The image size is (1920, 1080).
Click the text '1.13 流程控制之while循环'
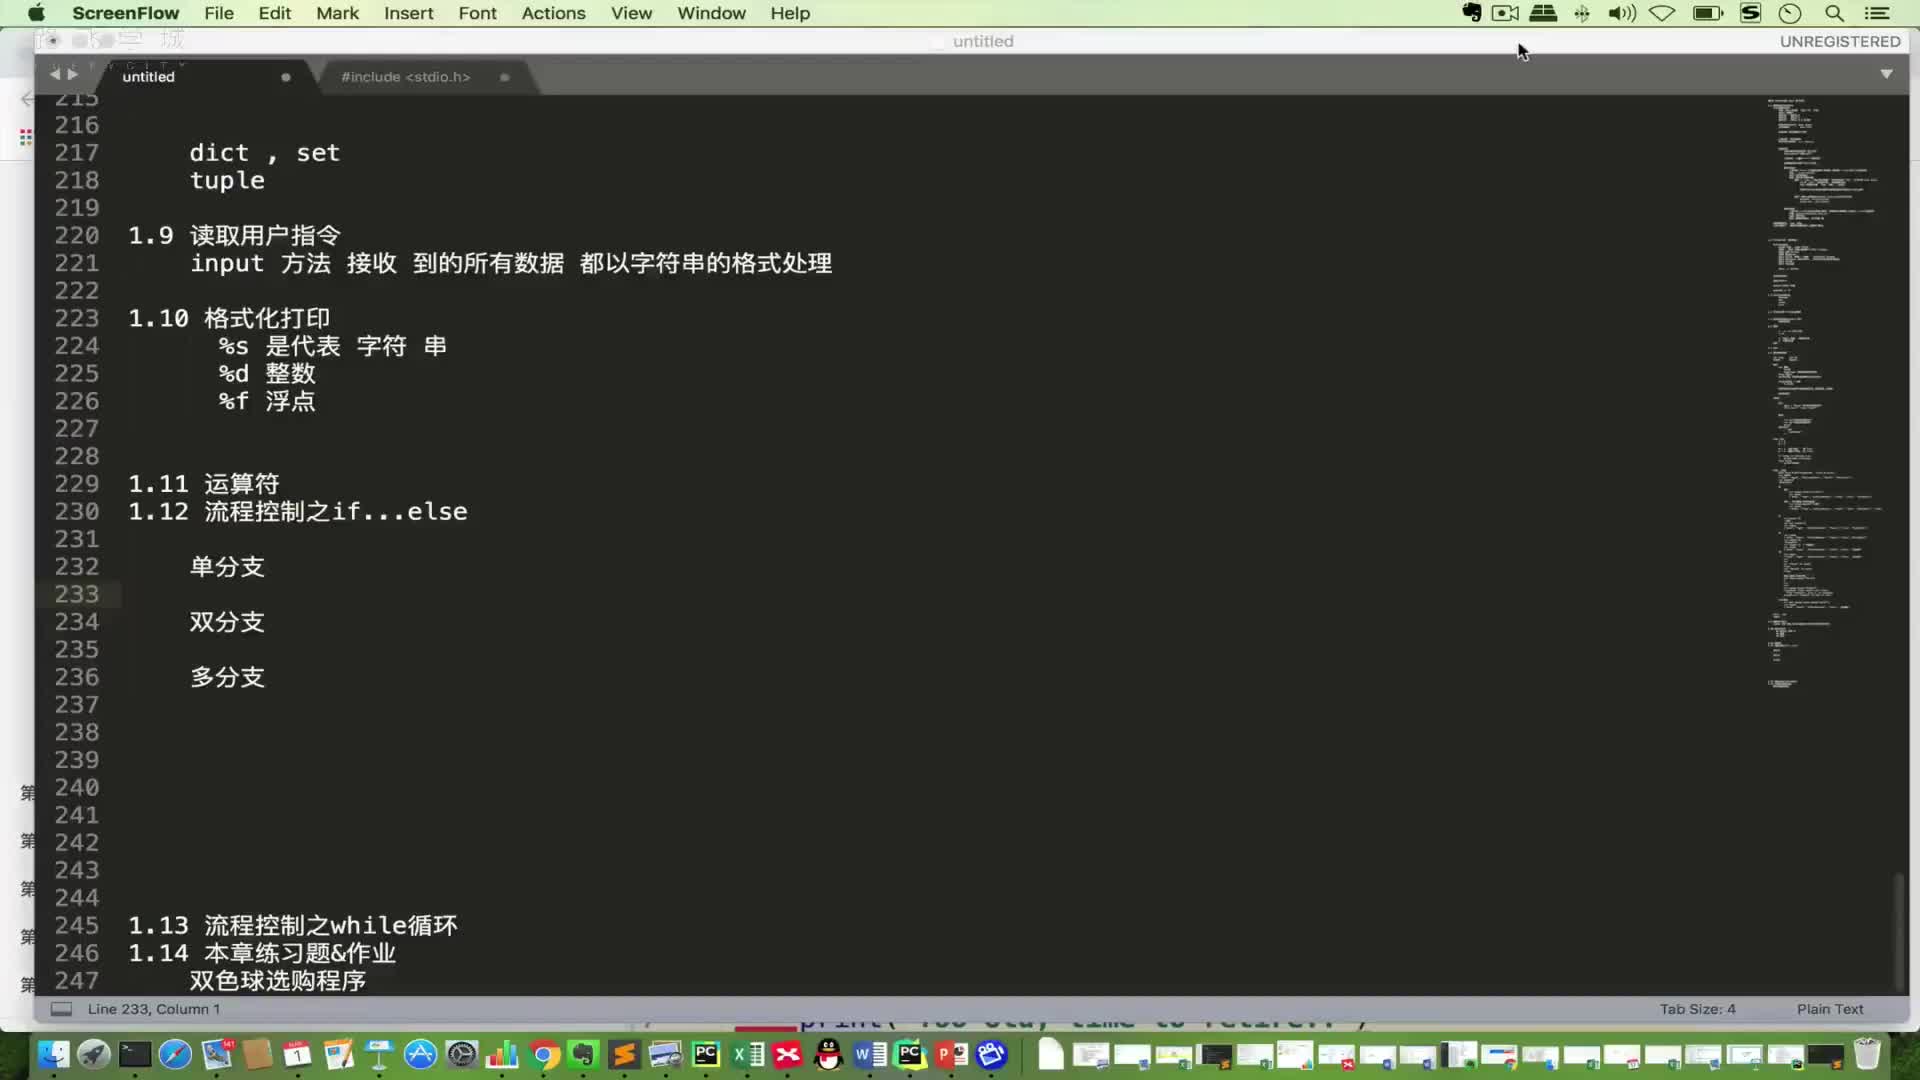coord(293,925)
